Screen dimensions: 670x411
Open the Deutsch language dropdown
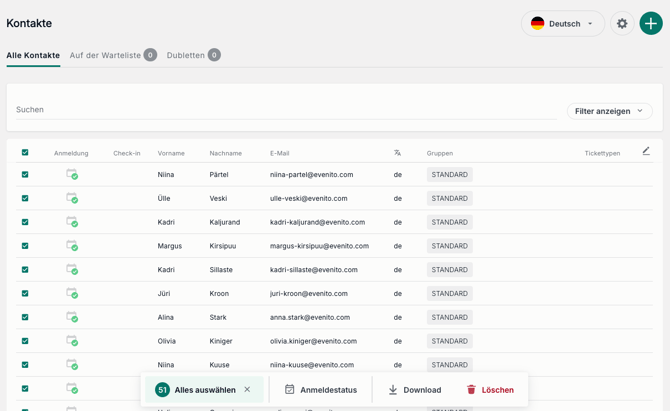pos(563,23)
